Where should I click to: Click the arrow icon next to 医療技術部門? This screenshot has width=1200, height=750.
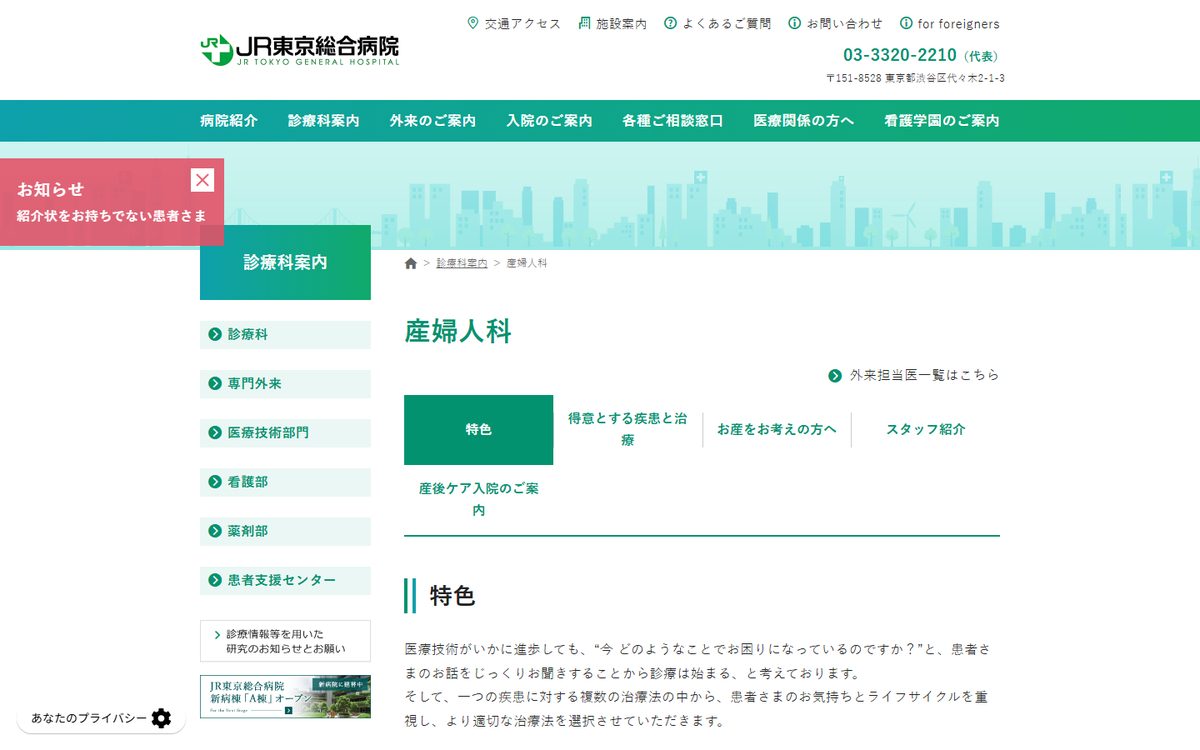pyautogui.click(x=215, y=433)
